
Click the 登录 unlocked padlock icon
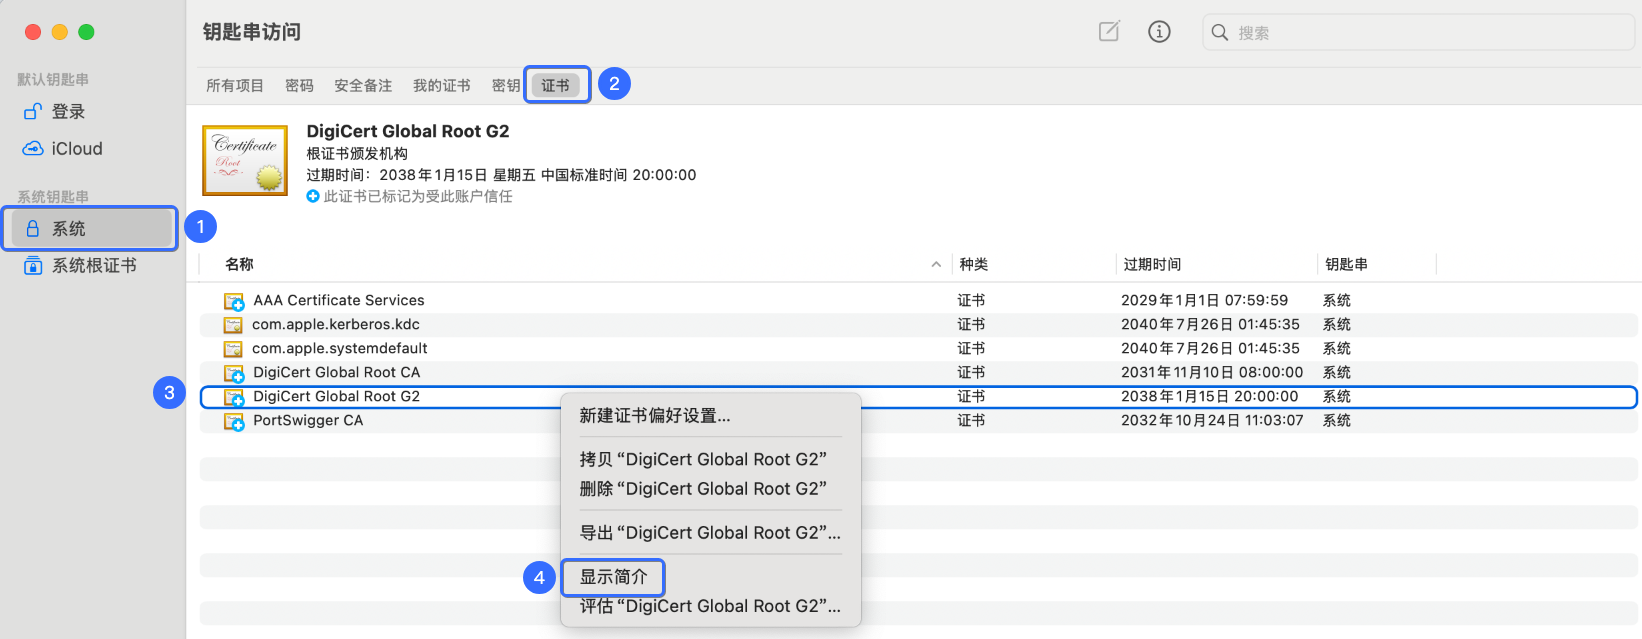coord(33,112)
